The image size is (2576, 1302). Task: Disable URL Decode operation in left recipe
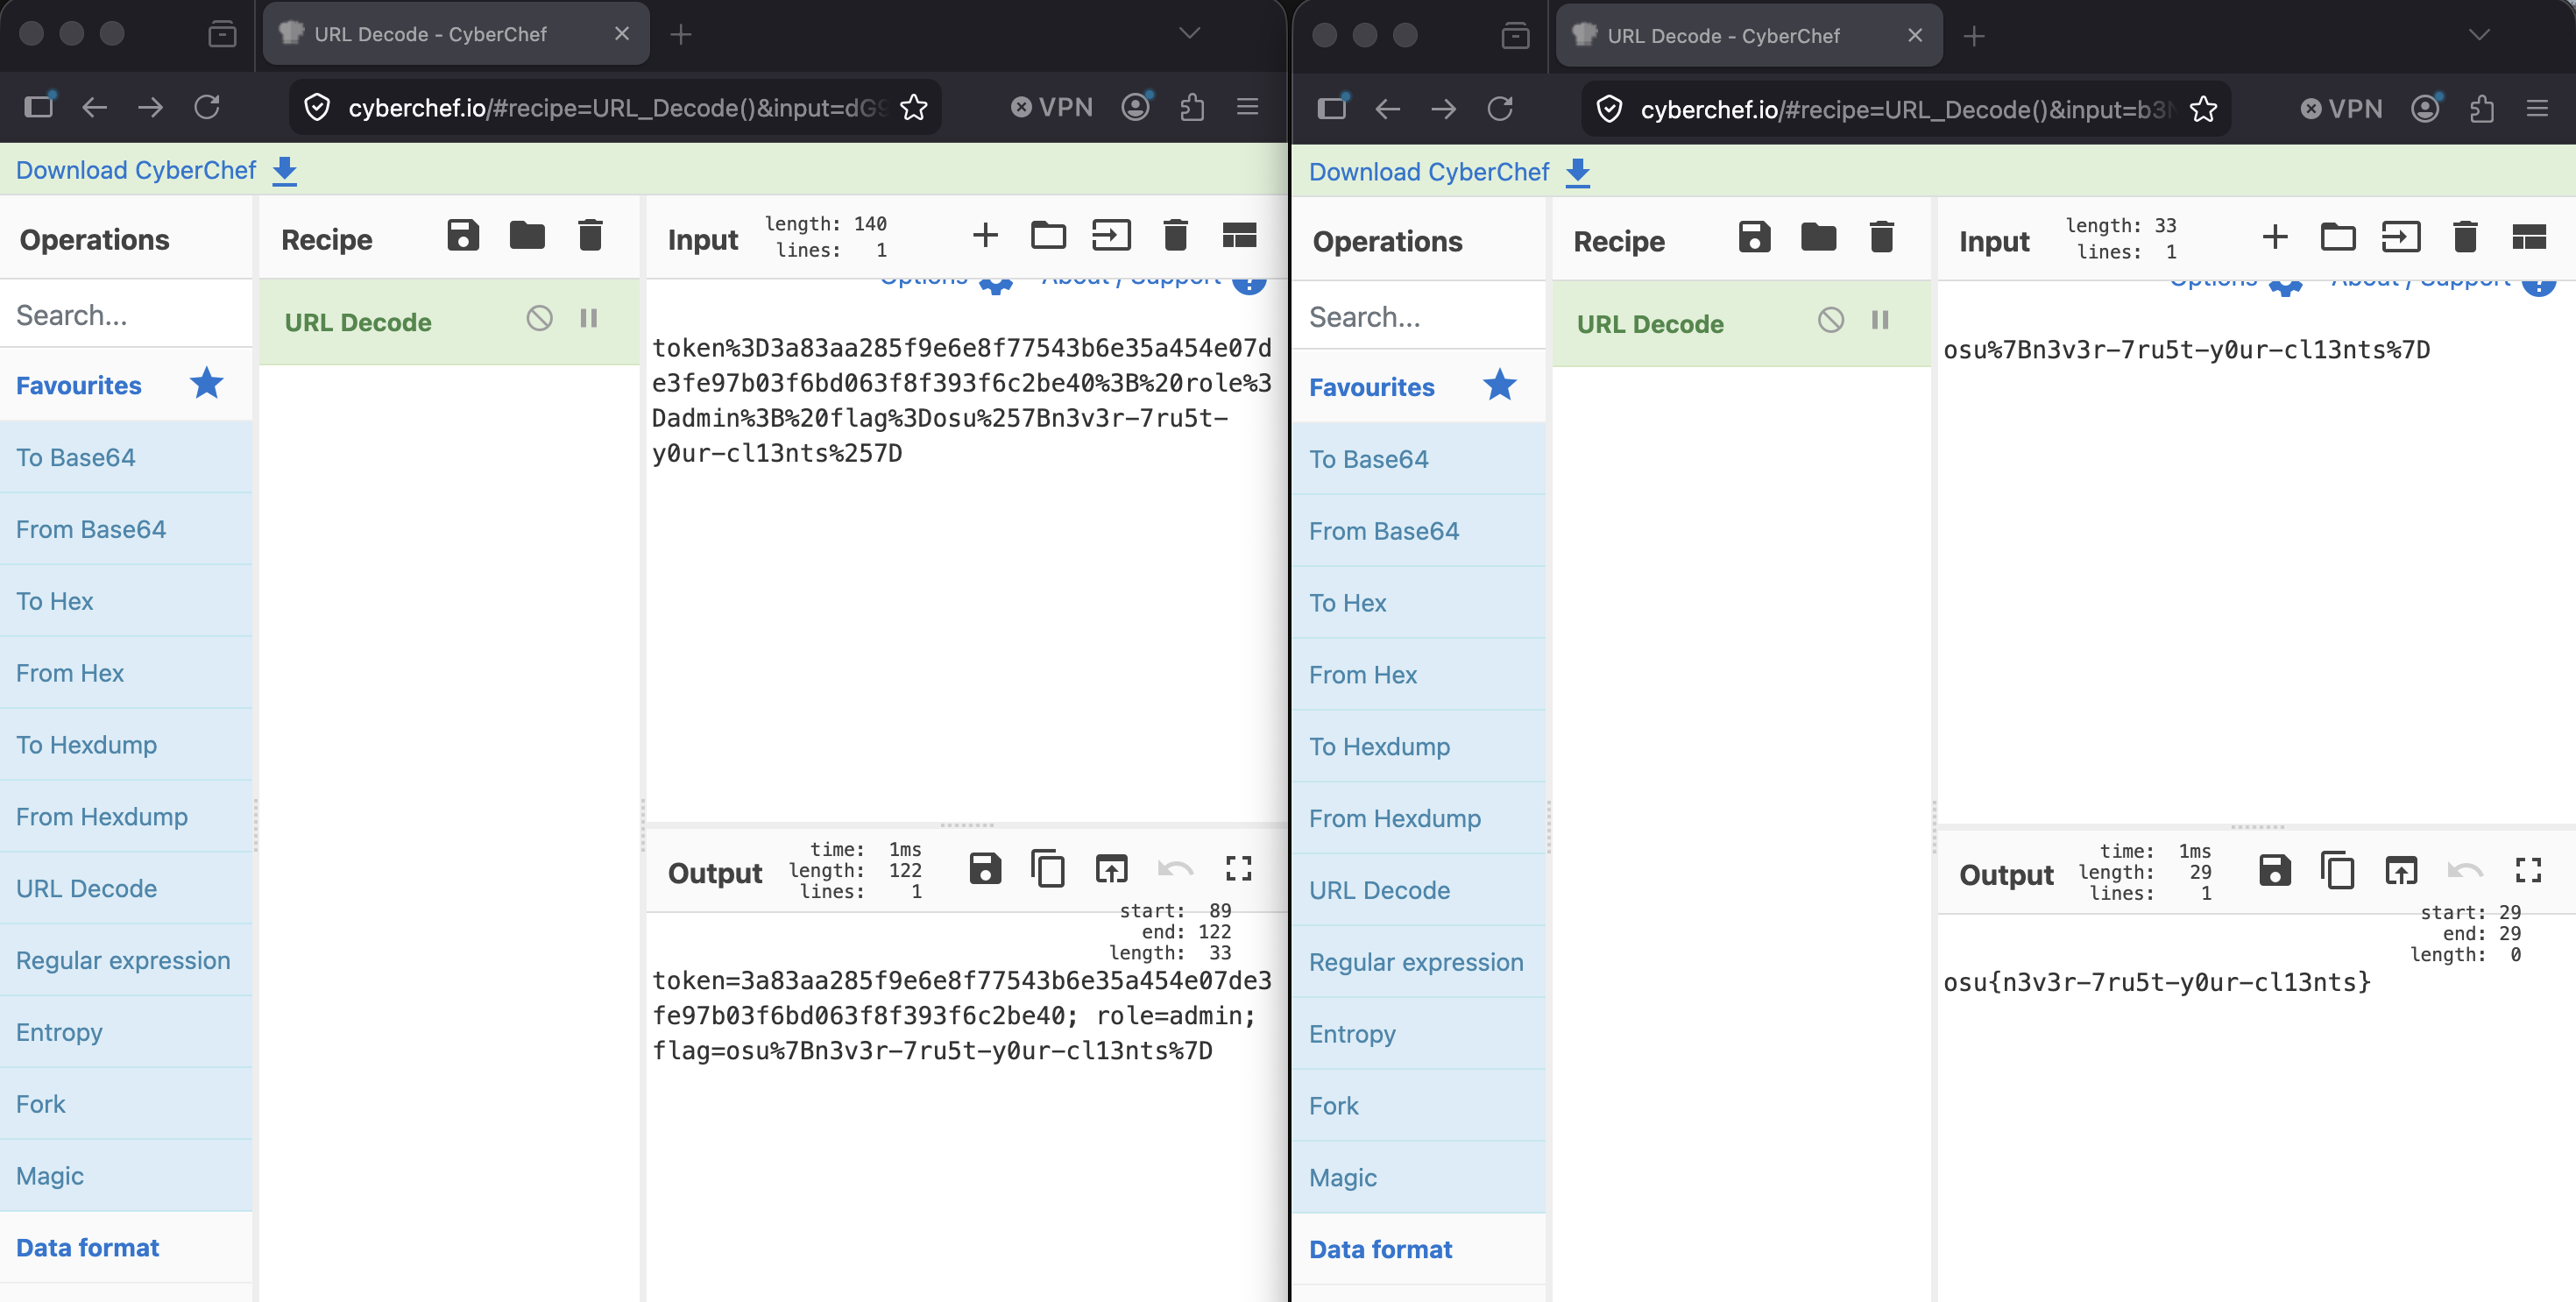[x=539, y=319]
